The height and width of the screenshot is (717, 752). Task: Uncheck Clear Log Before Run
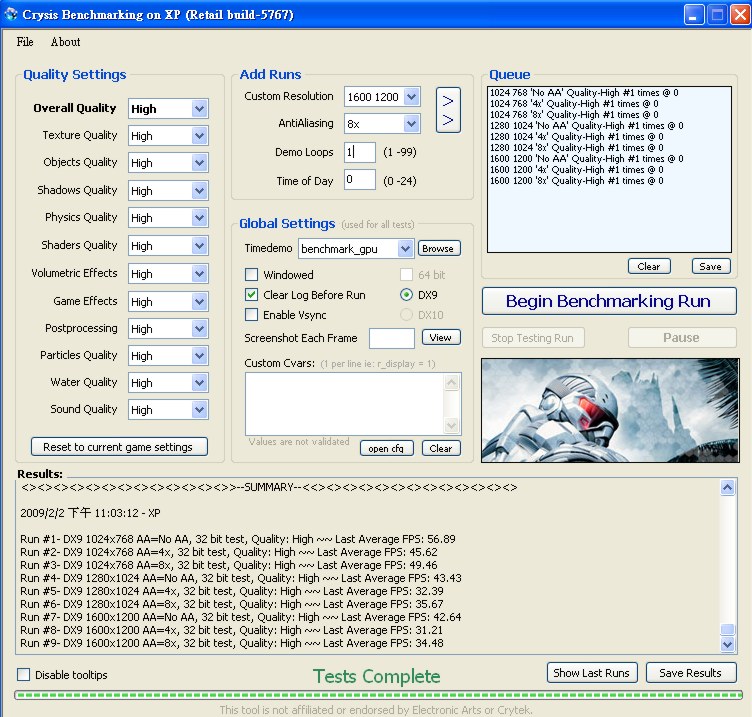click(251, 294)
